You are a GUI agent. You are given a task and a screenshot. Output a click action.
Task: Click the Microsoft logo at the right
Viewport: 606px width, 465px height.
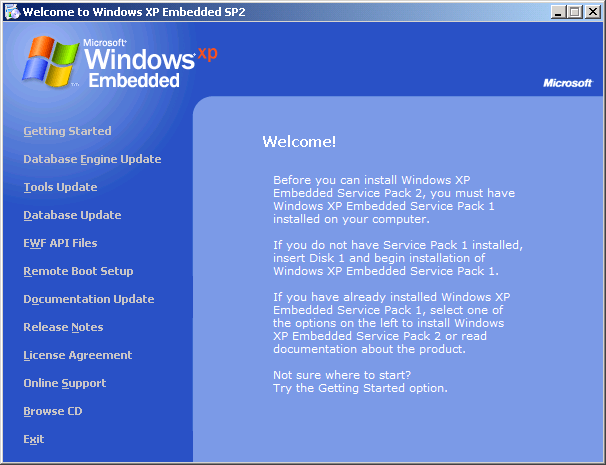click(567, 83)
